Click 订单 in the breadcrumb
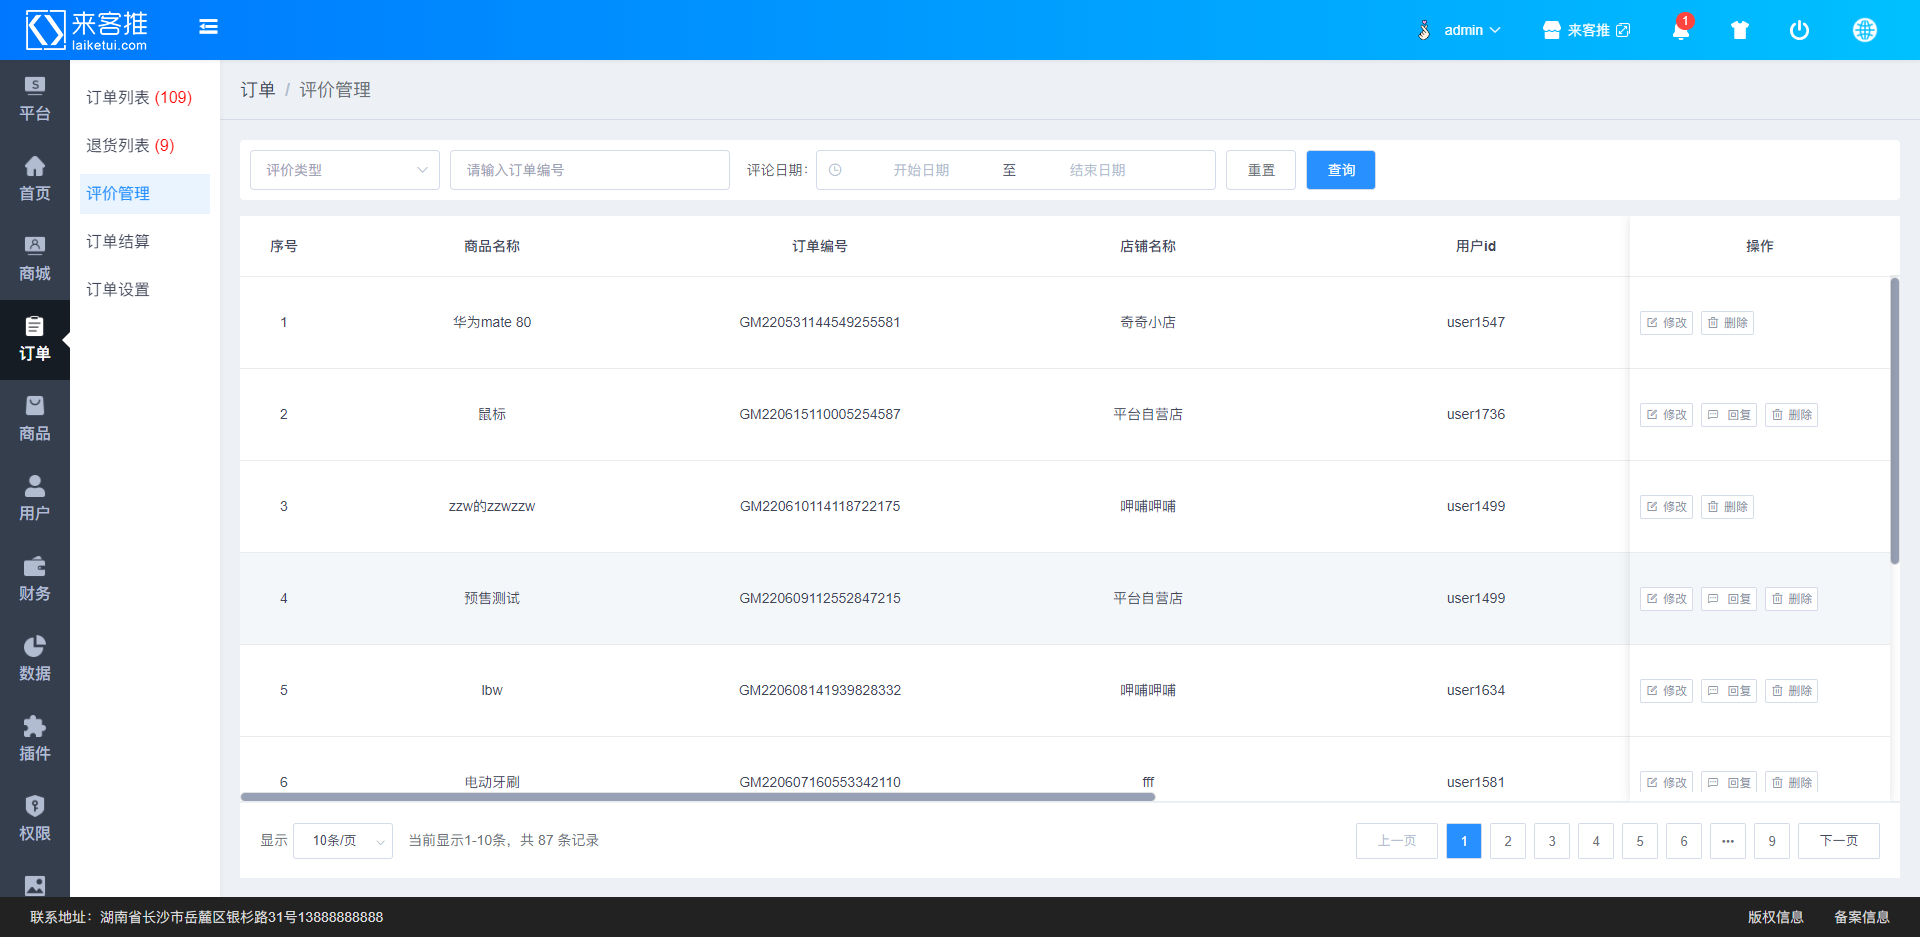Viewport: 1920px width, 937px height. (x=257, y=90)
